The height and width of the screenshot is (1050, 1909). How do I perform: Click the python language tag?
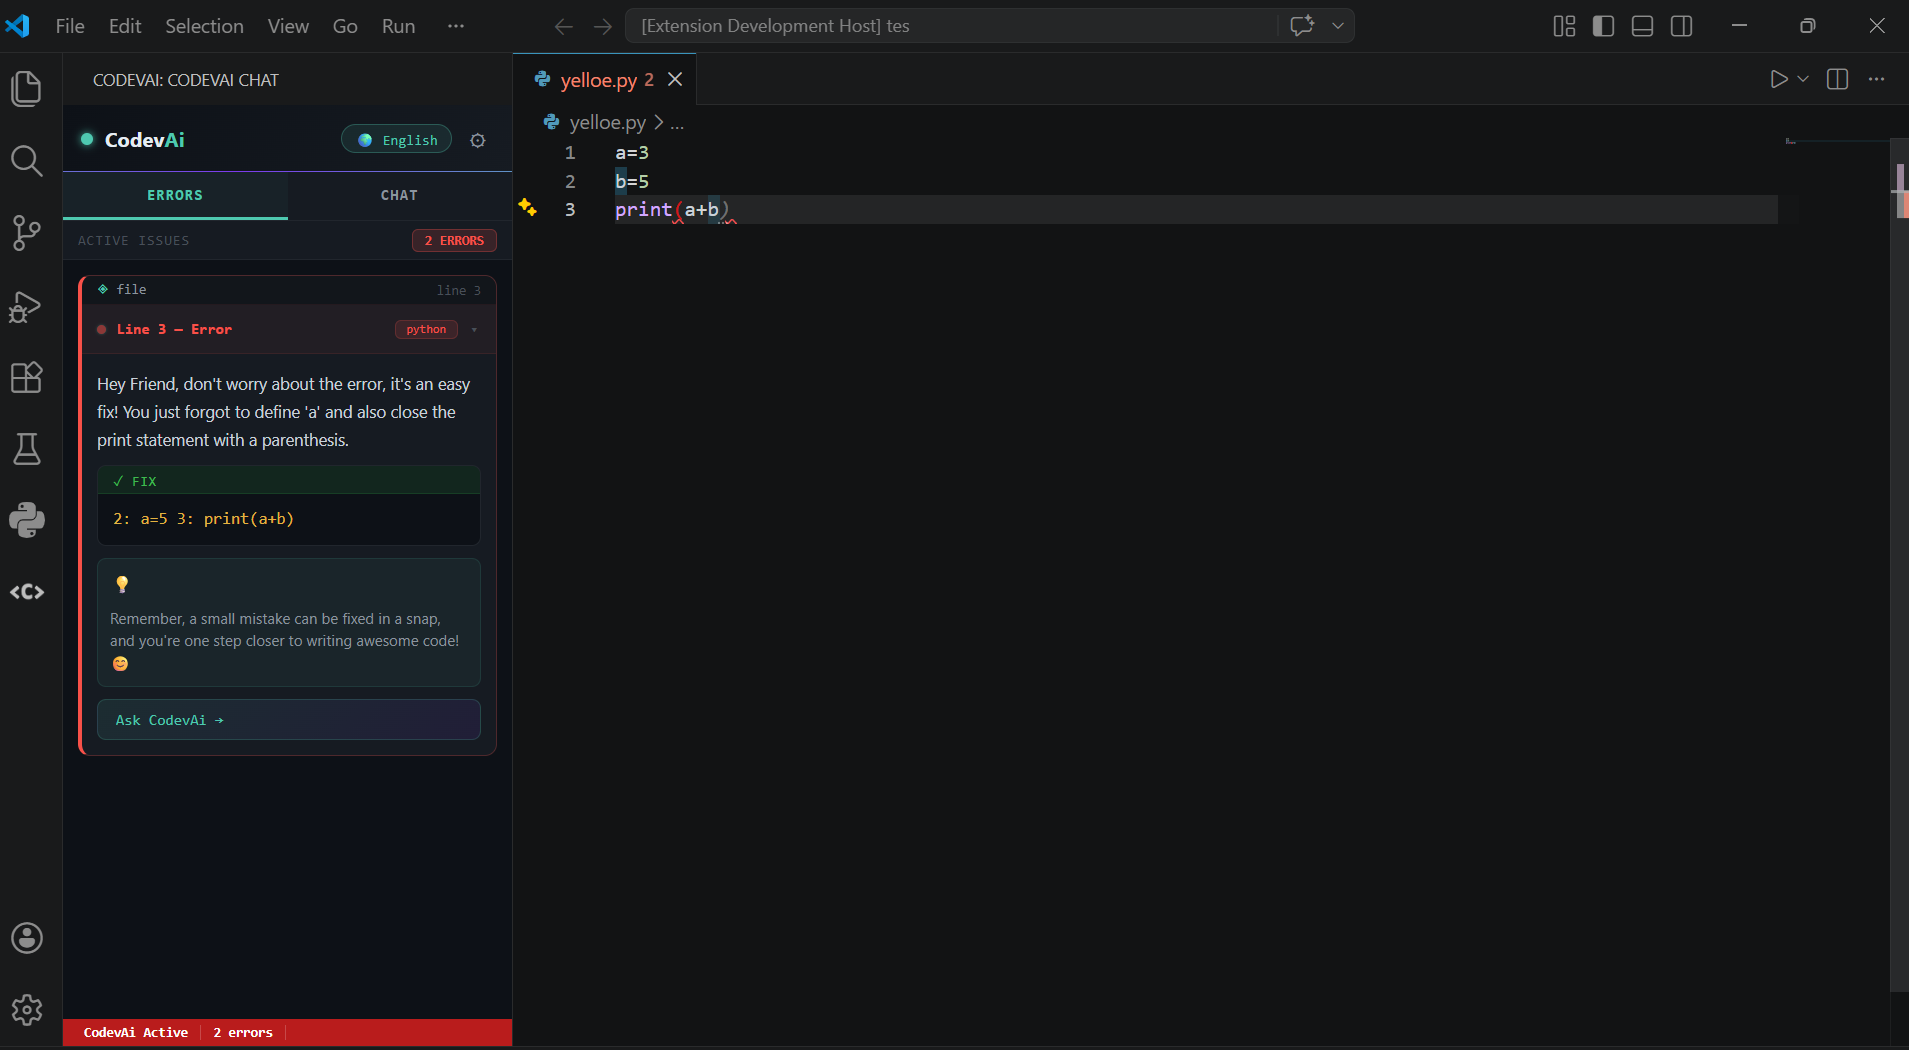[426, 330]
